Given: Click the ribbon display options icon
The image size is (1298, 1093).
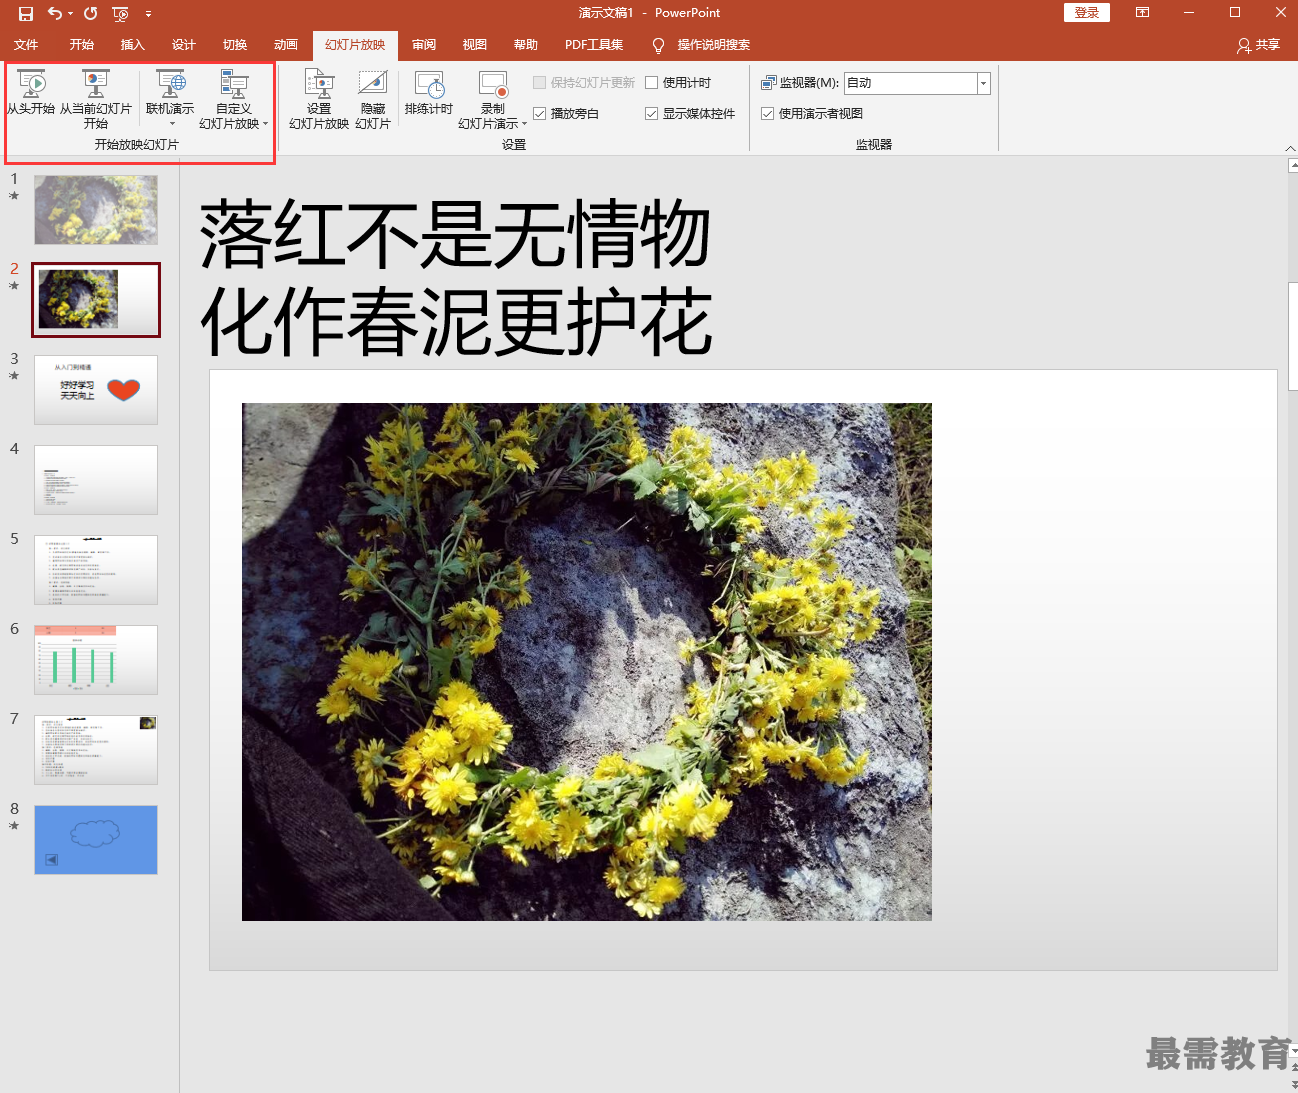Looking at the screenshot, I should [x=1142, y=13].
